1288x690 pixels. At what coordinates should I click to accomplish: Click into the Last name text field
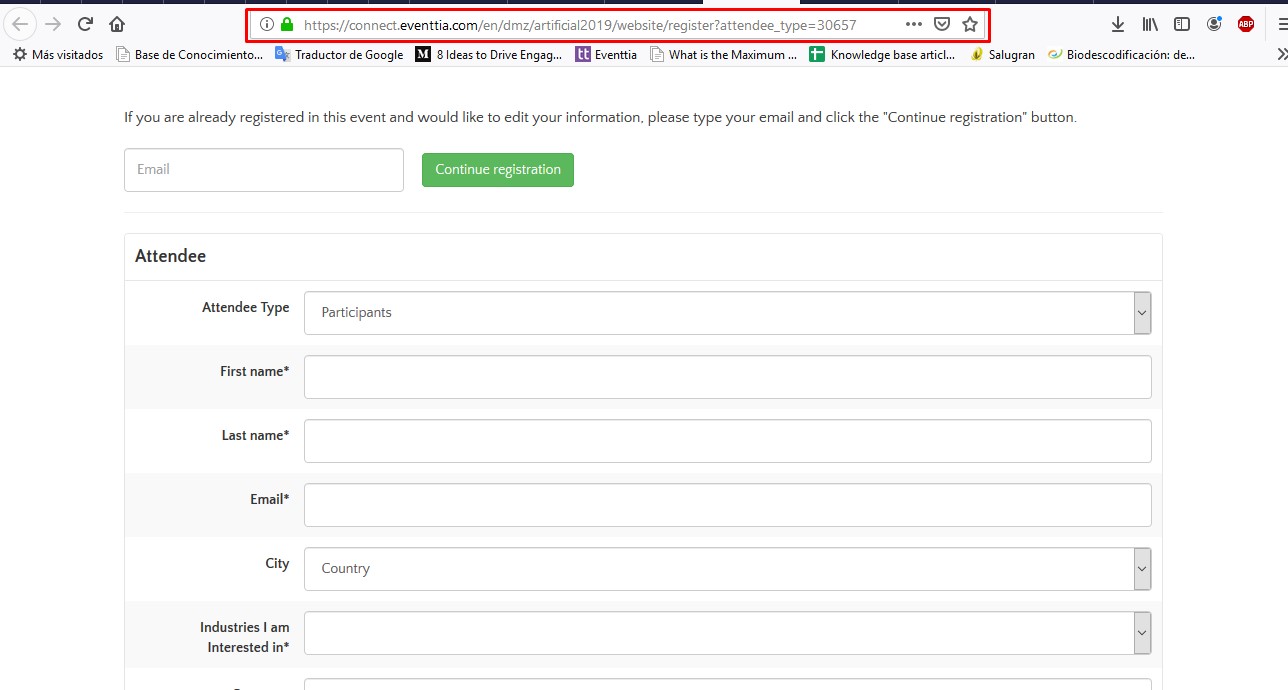727,441
